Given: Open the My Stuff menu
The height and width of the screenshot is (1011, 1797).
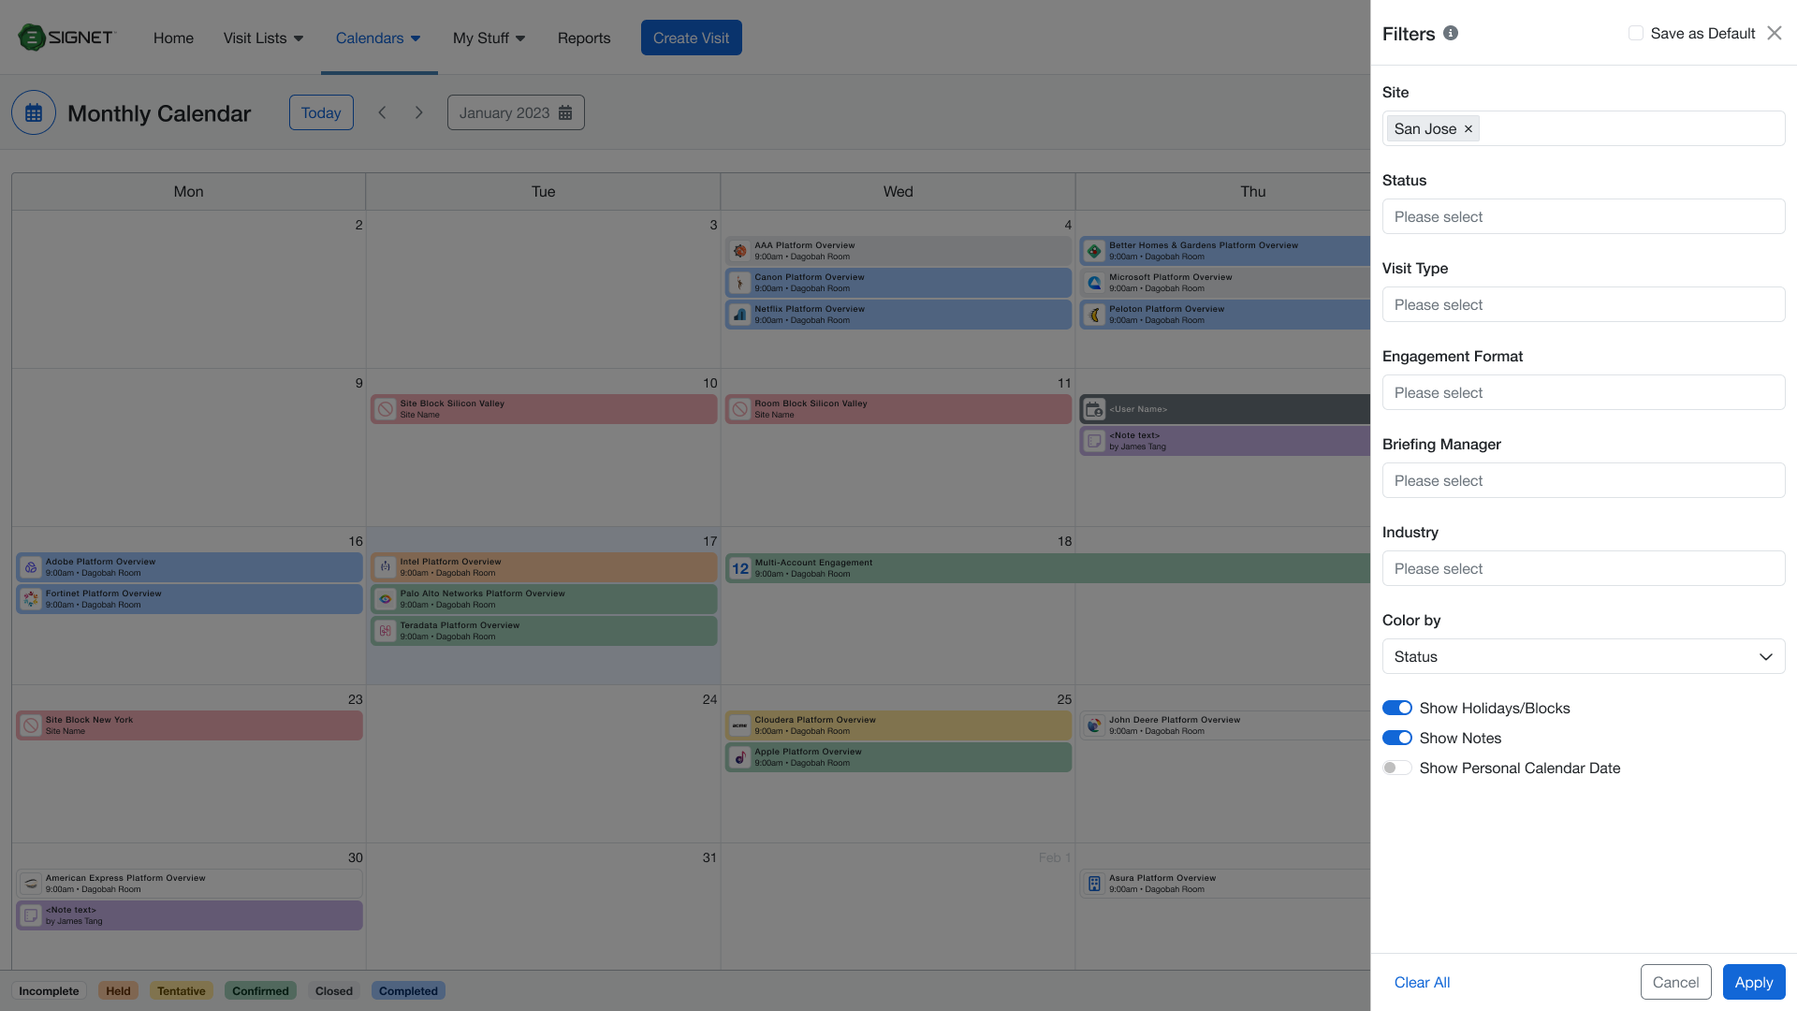Looking at the screenshot, I should 489,38.
